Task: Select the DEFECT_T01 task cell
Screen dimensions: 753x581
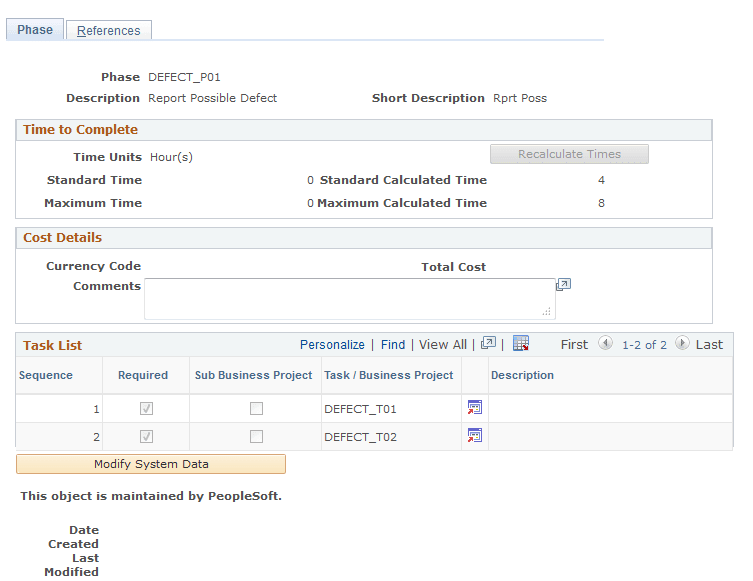Action: click(x=360, y=409)
